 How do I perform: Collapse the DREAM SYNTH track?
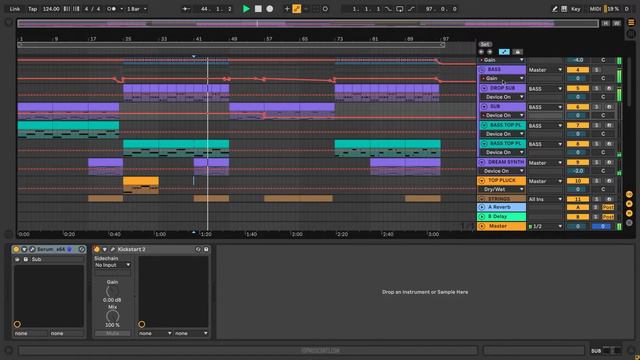coord(482,162)
